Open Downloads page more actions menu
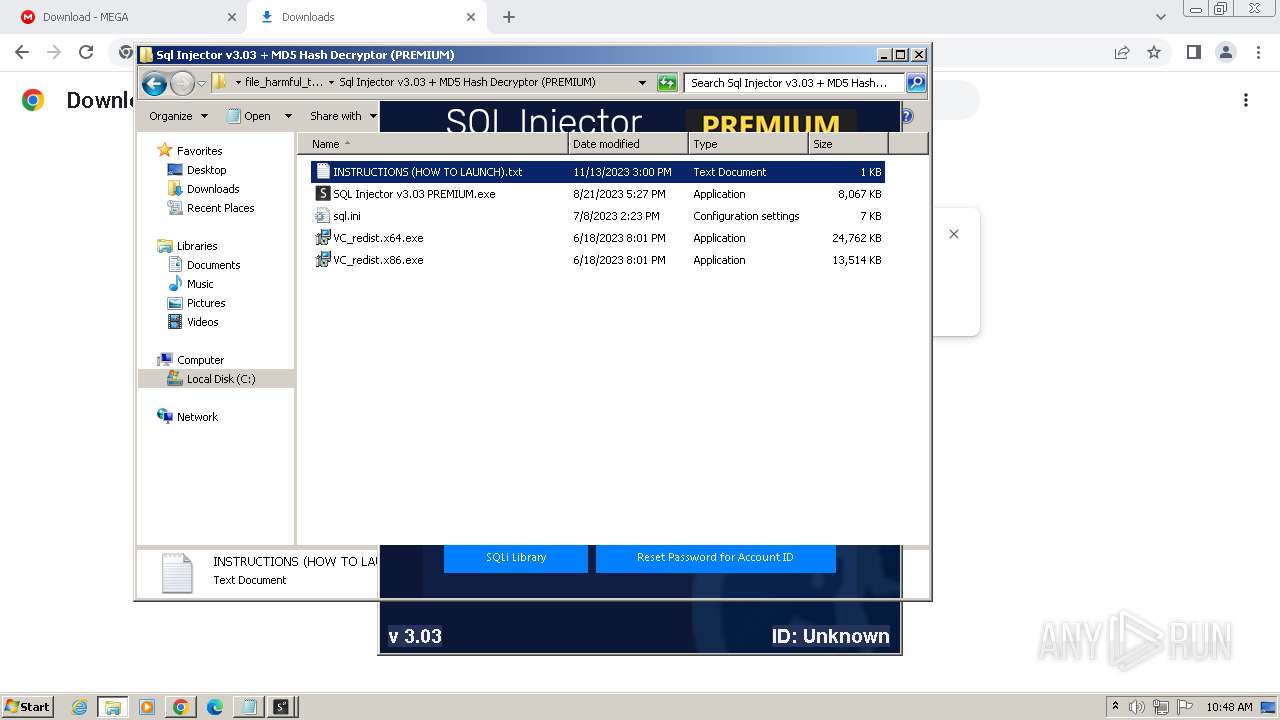The height and width of the screenshot is (720, 1280). [1246, 100]
